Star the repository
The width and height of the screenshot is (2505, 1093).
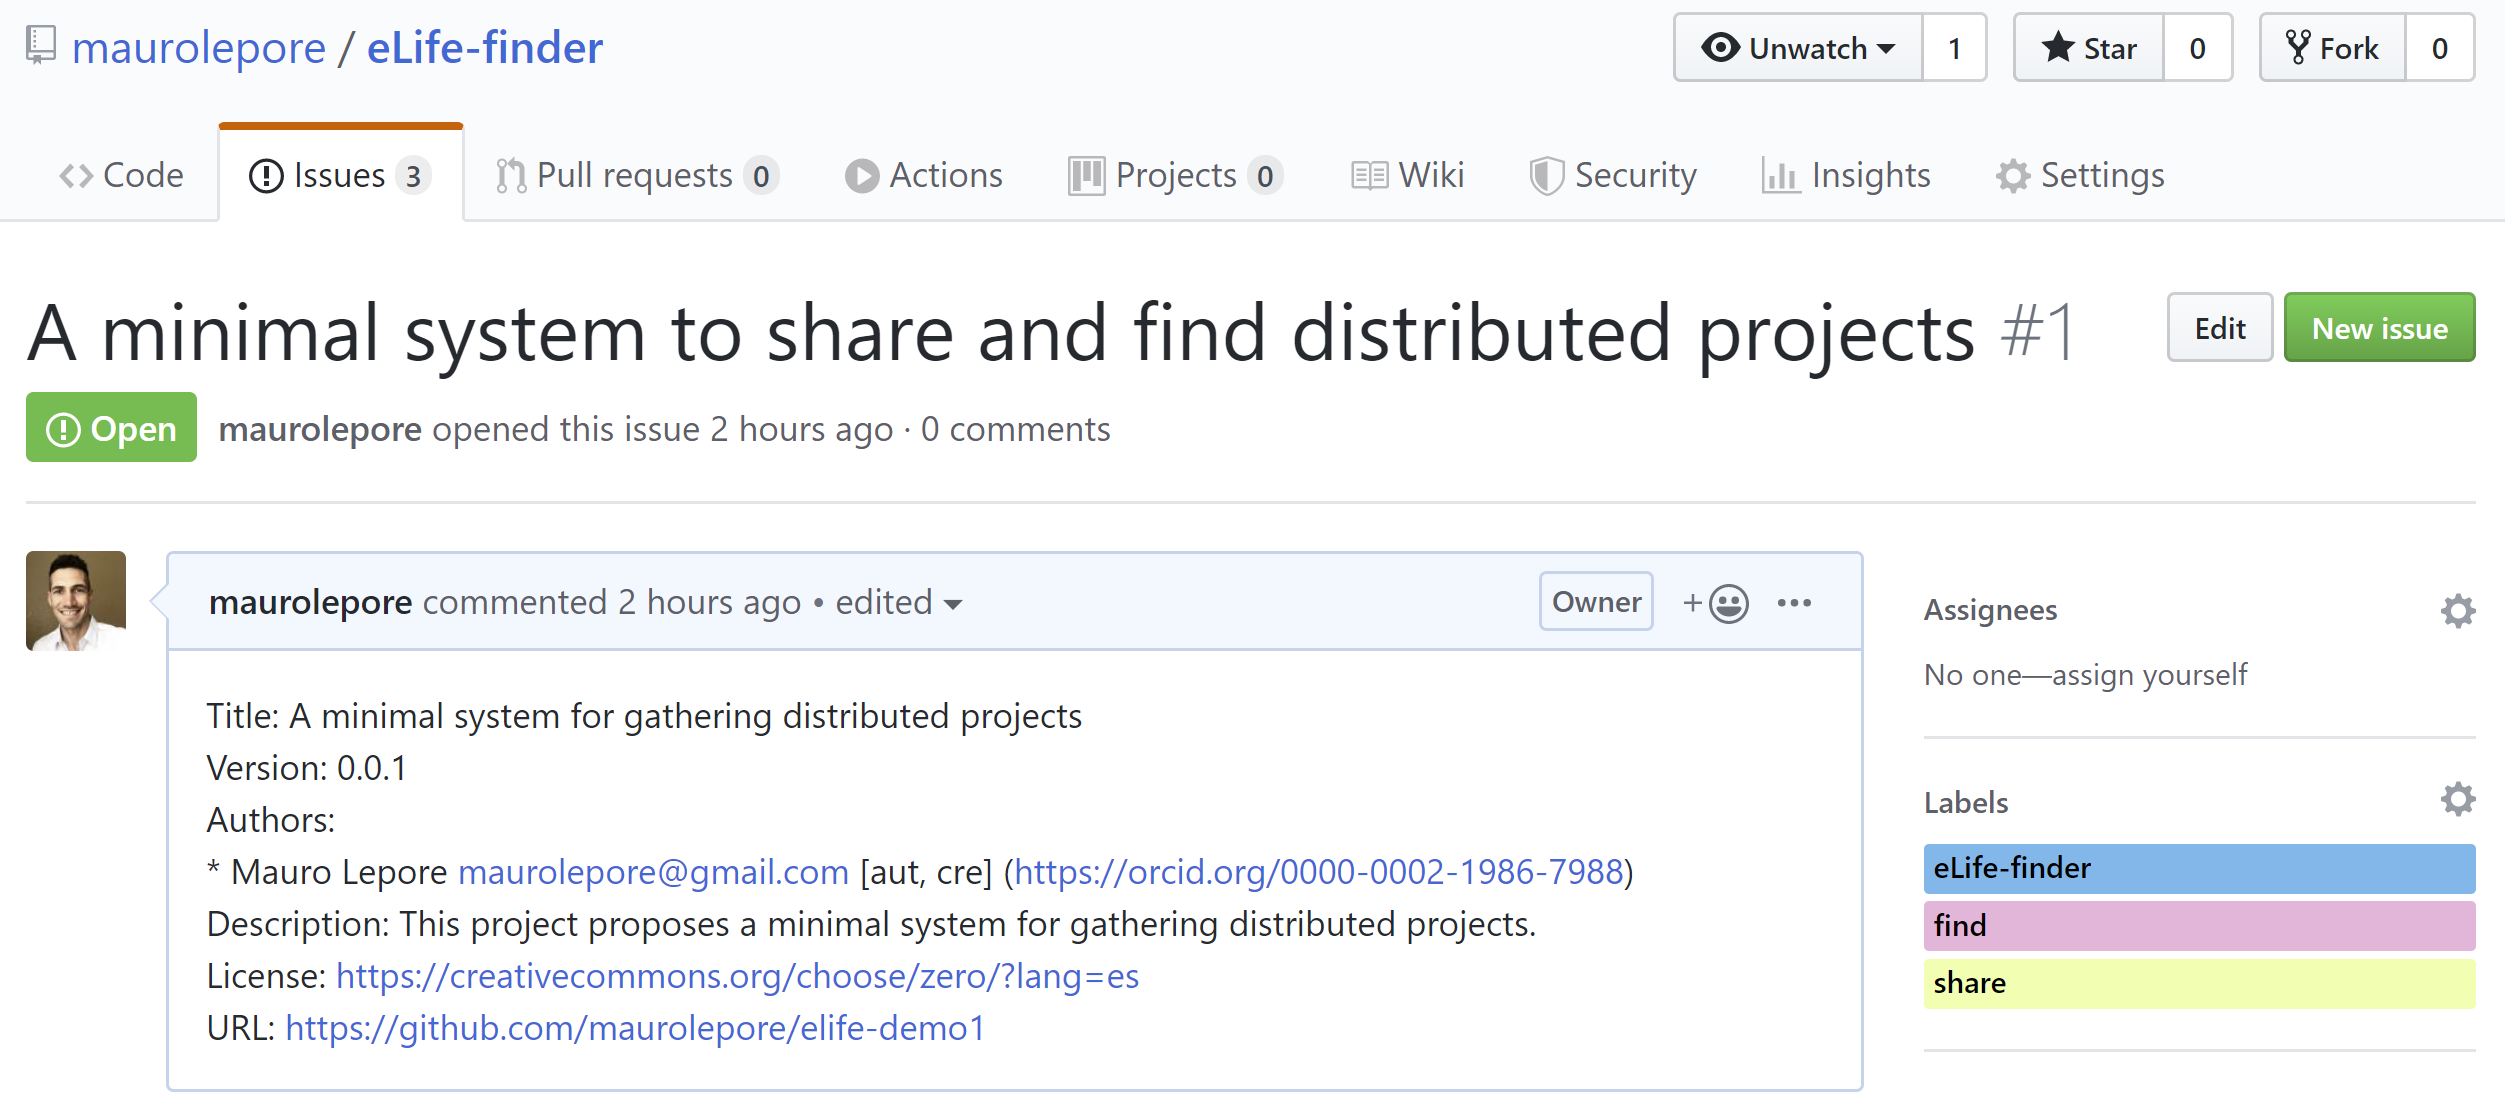tap(2089, 48)
